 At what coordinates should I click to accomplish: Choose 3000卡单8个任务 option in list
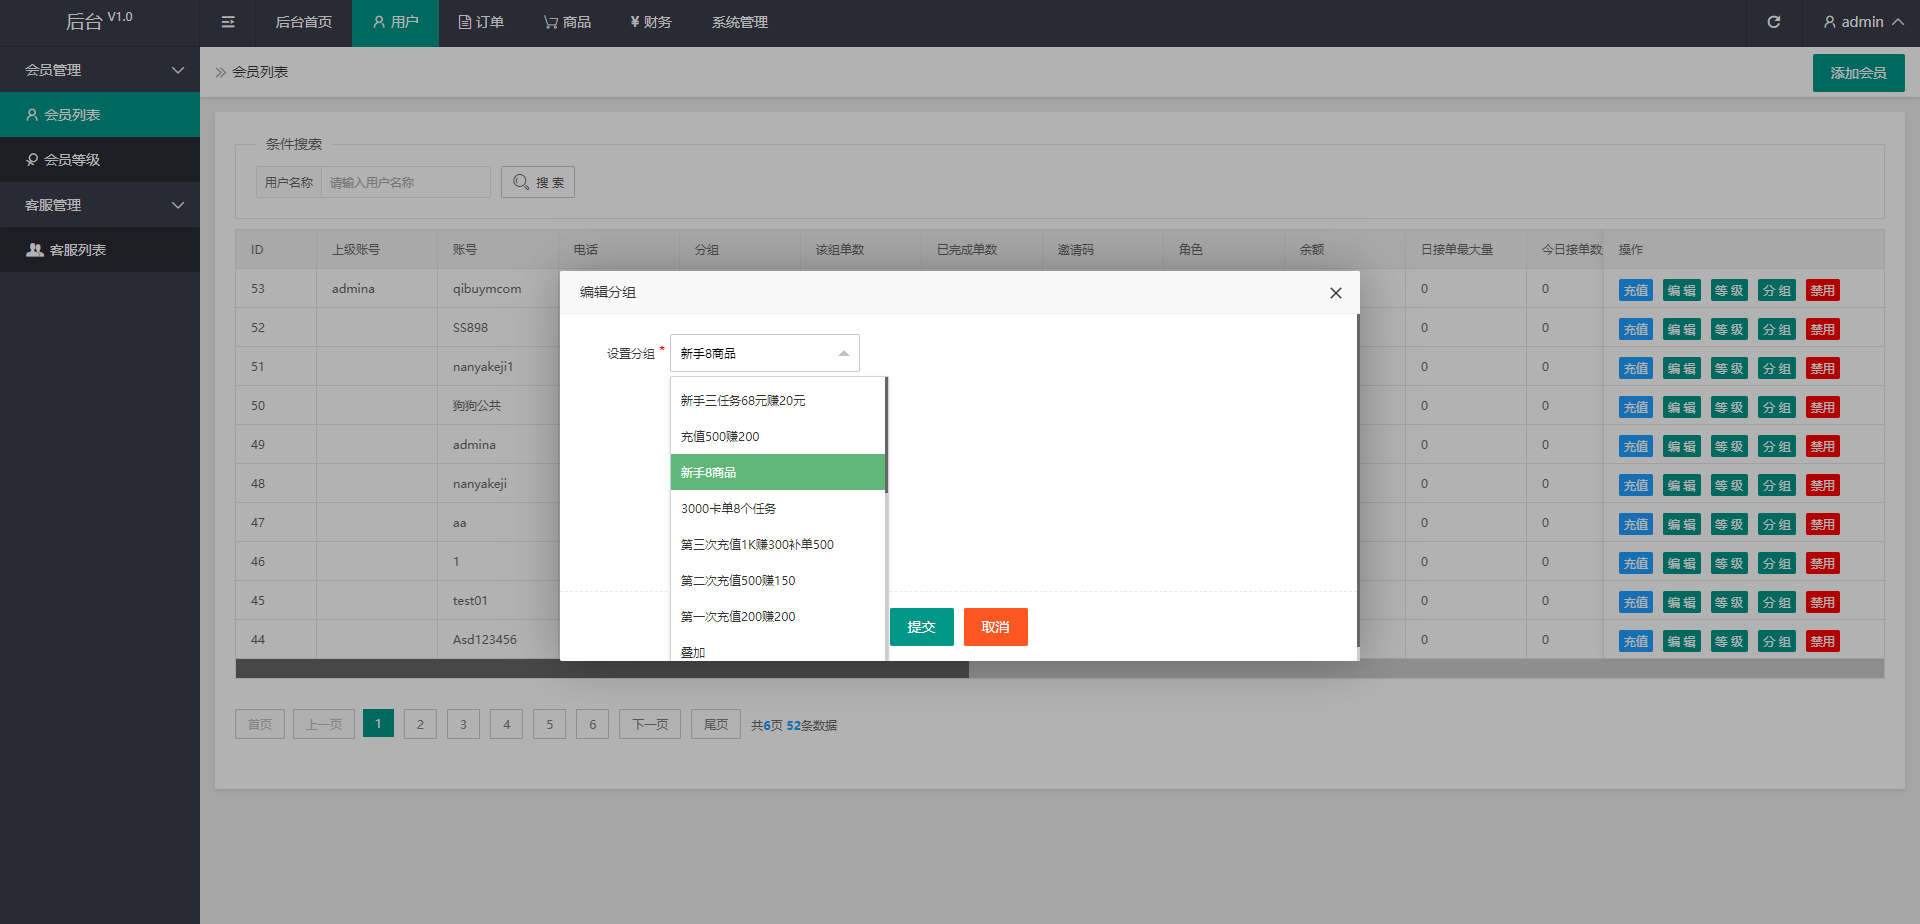click(x=728, y=509)
